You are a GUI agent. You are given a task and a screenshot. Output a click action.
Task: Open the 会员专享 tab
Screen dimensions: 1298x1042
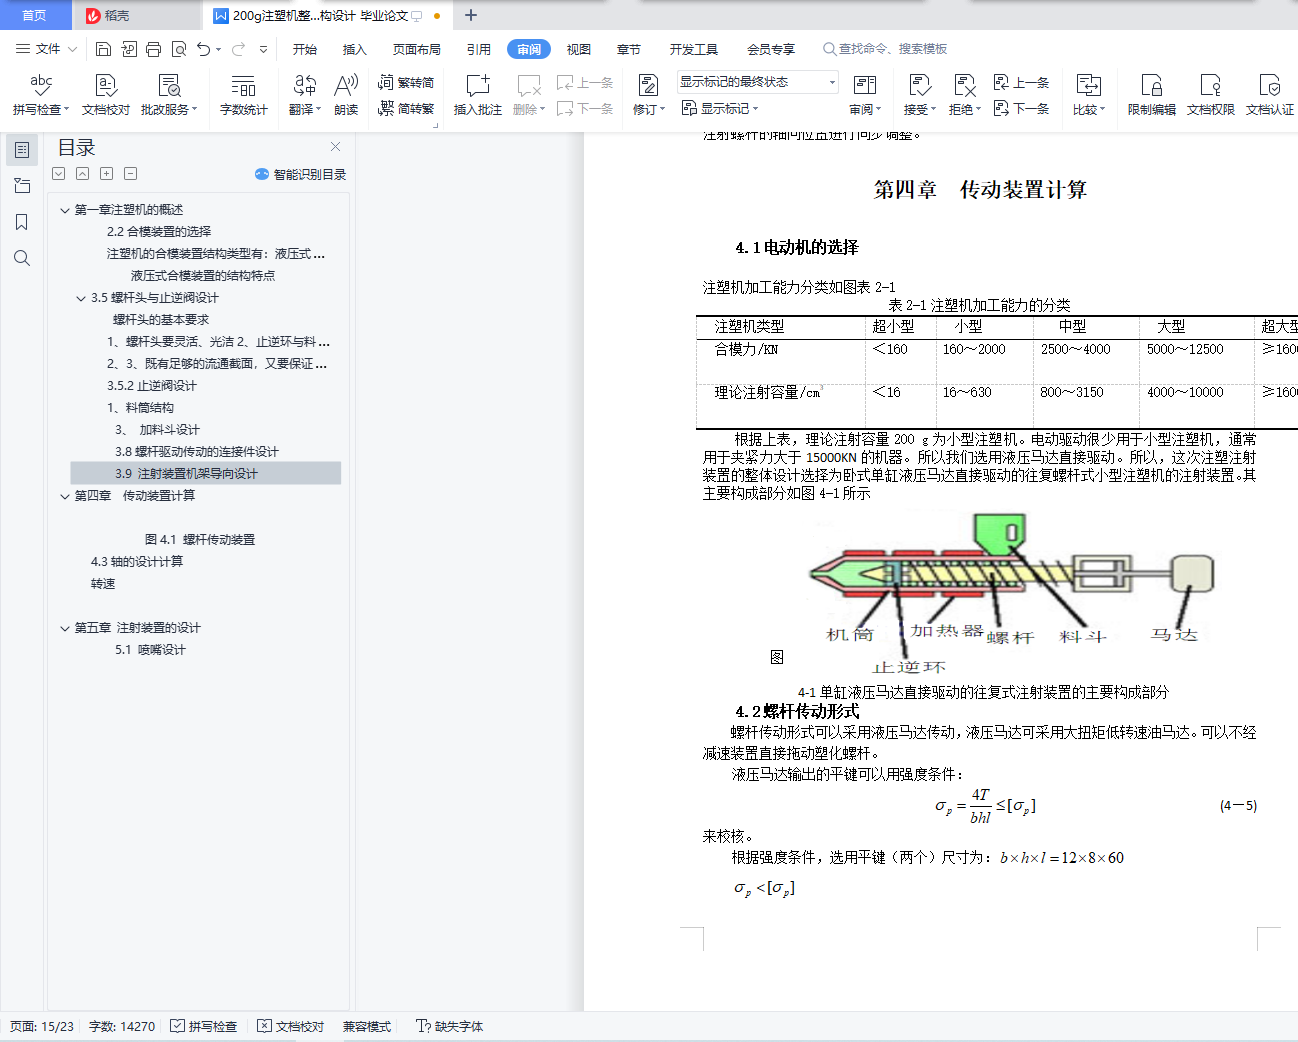[771, 49]
